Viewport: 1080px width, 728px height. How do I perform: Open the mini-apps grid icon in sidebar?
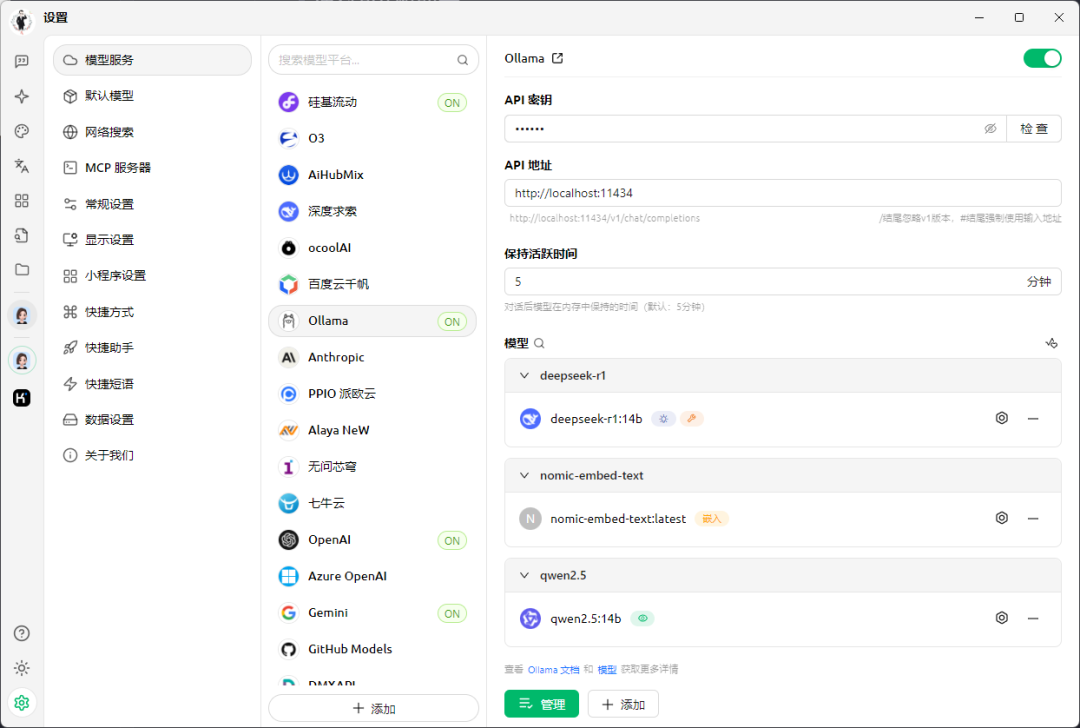[x=21, y=200]
